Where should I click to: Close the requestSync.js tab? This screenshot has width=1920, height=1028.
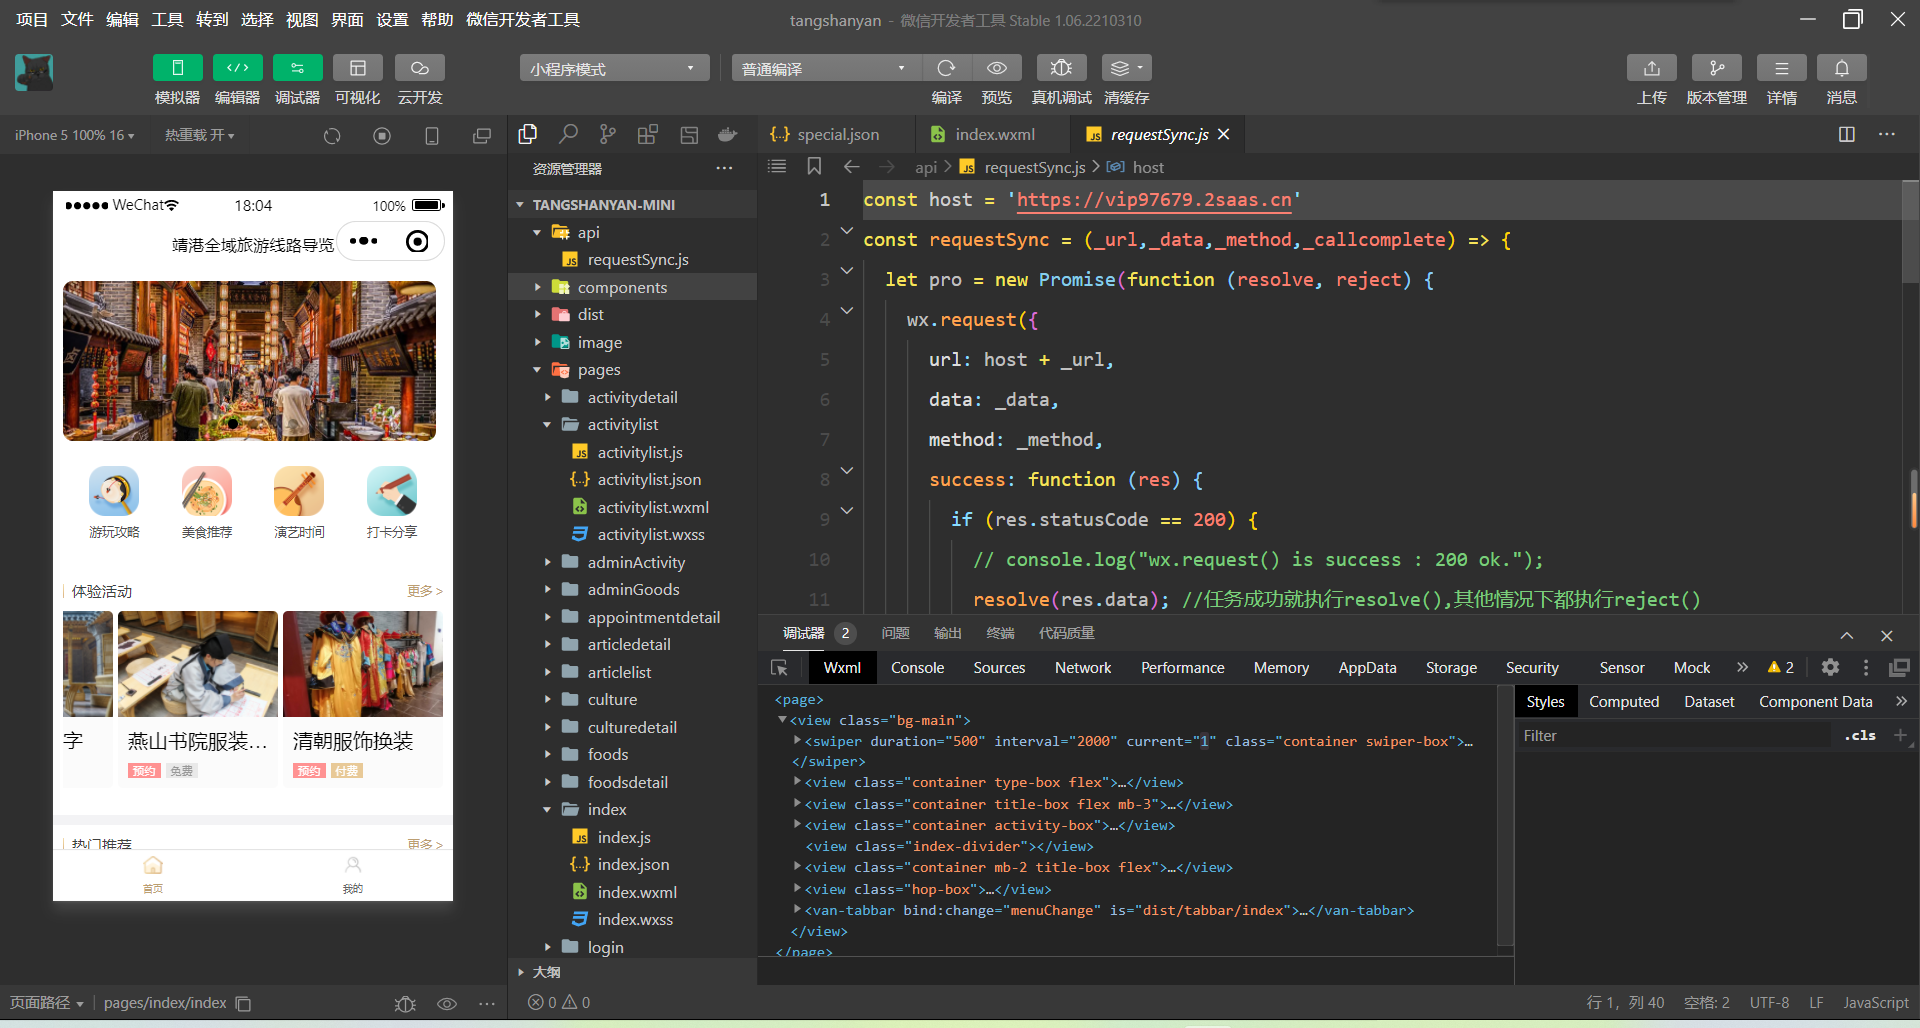pos(1224,134)
